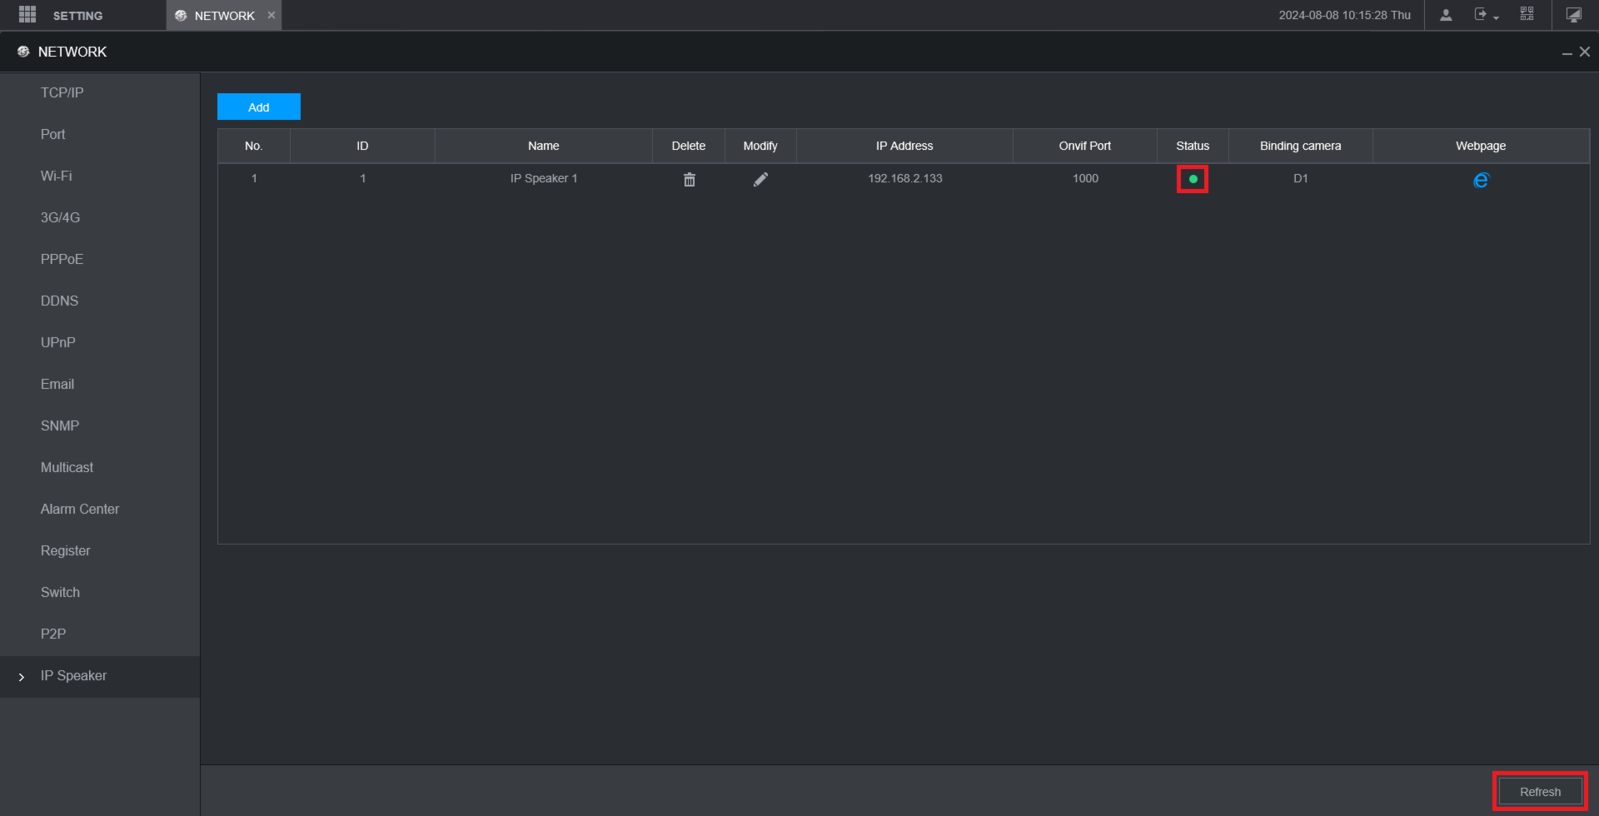Open the speaker webpage browser icon

1481,180
